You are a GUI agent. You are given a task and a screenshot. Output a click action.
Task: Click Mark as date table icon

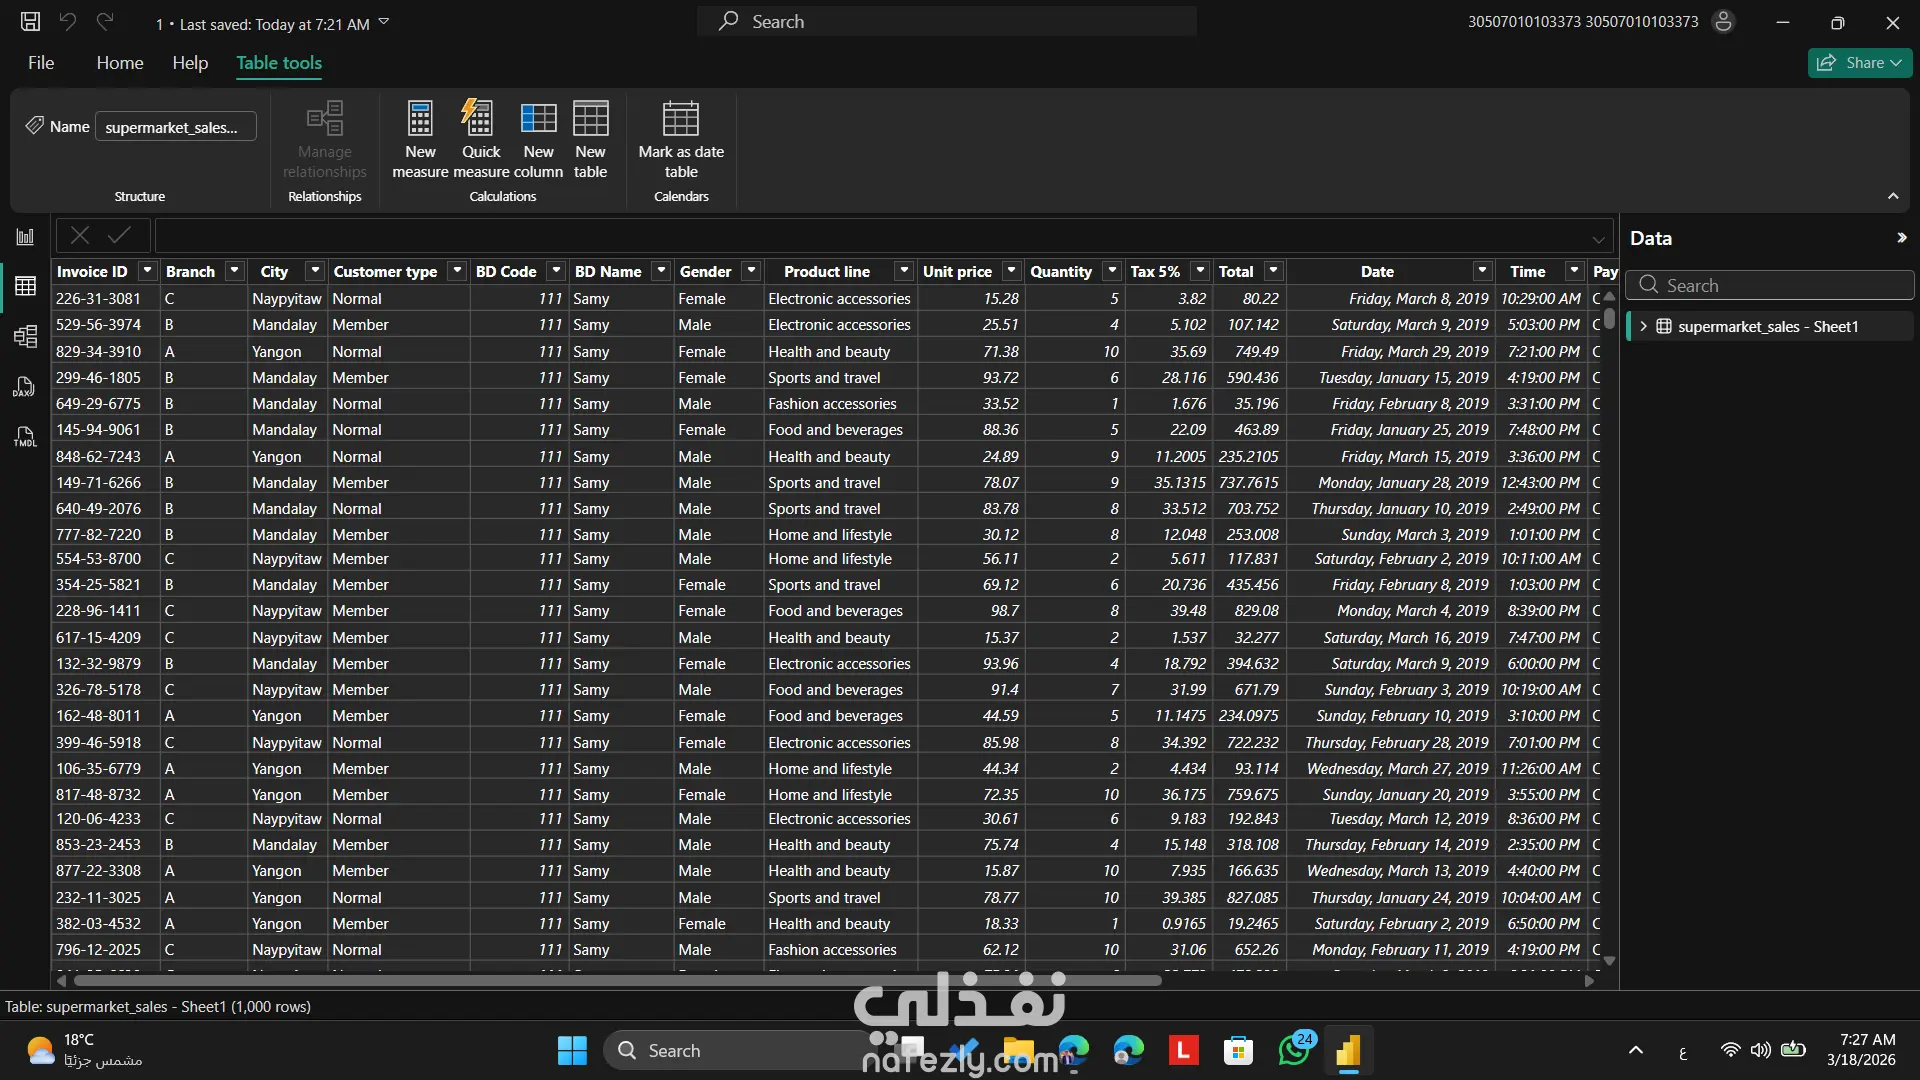(x=681, y=119)
